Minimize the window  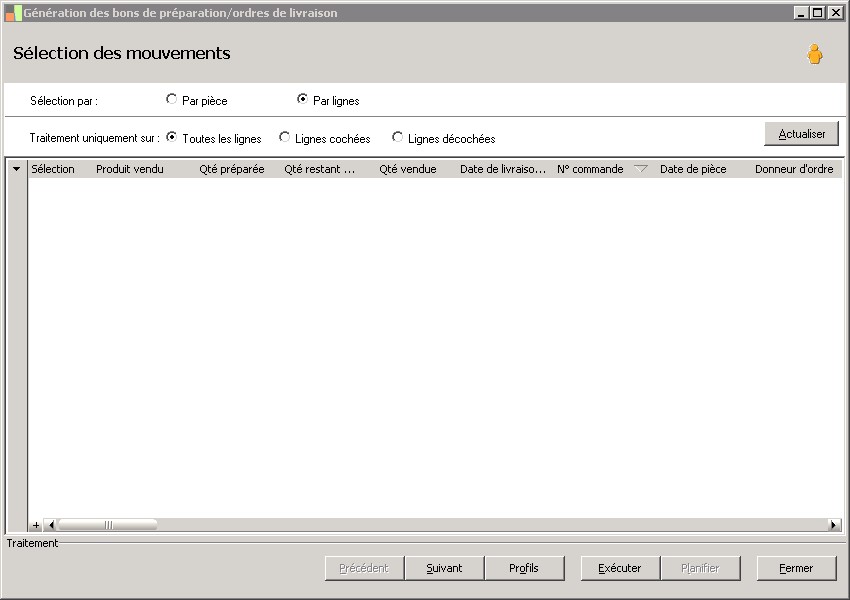[x=802, y=12]
